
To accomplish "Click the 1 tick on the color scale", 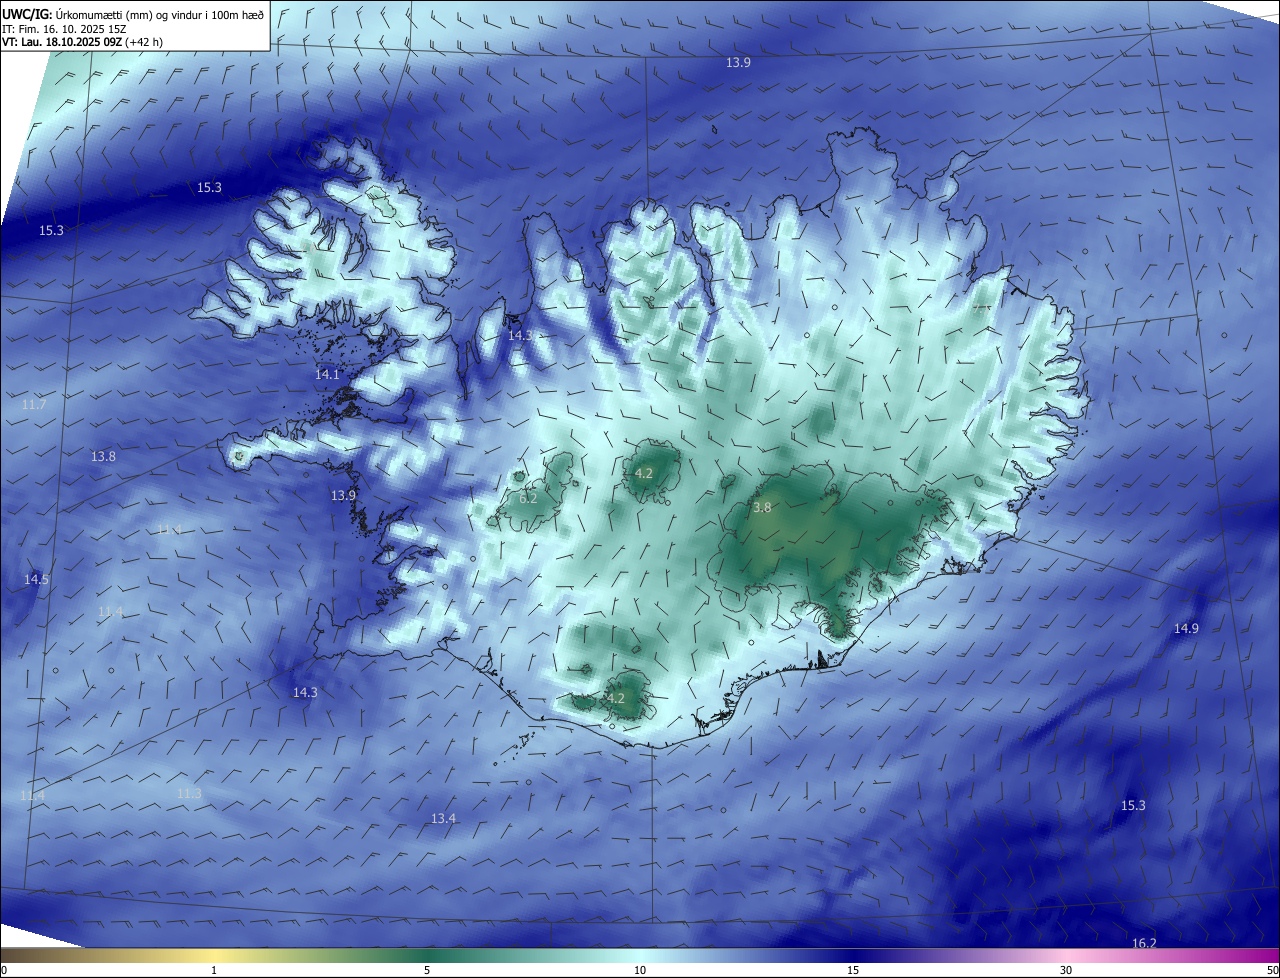I will (214, 970).
